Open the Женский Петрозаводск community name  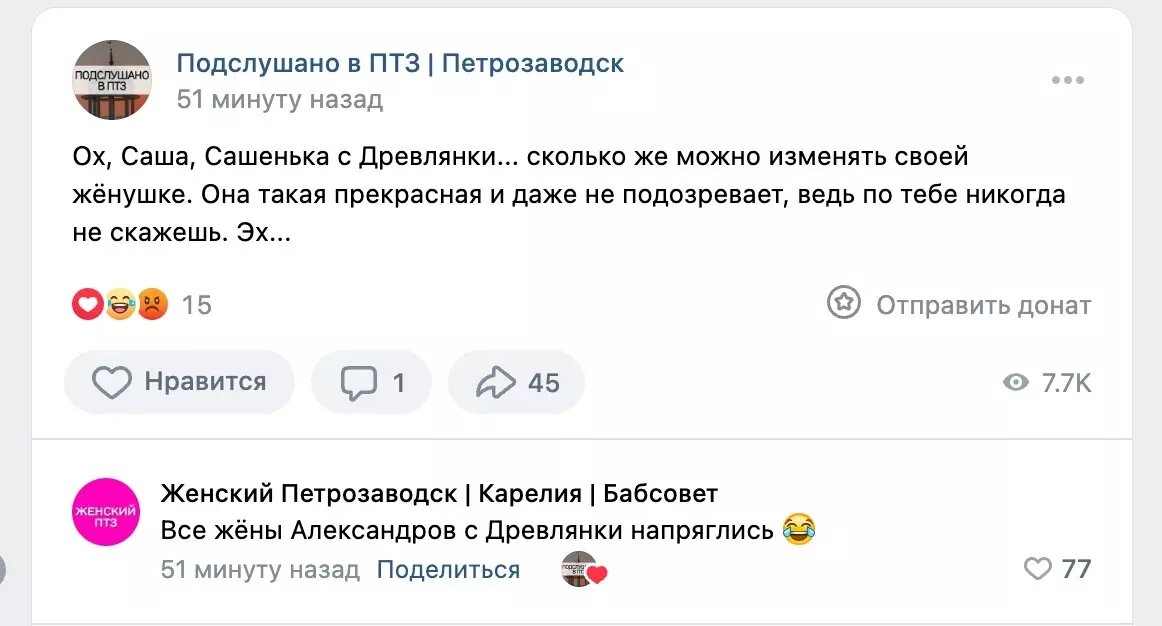tap(438, 492)
